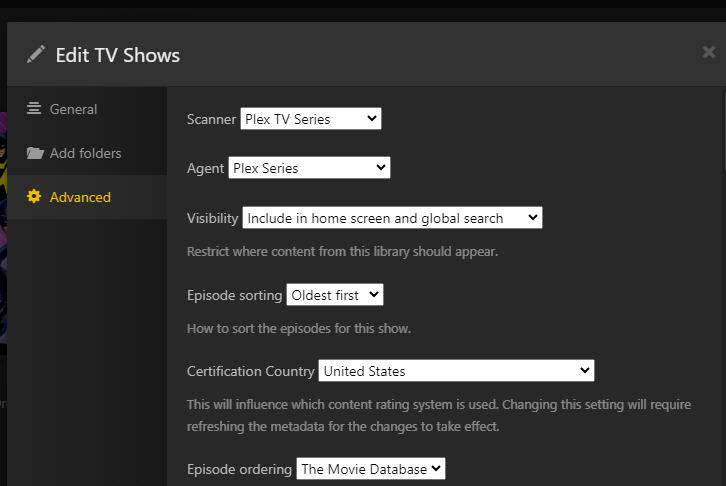Click the 'Edit TV Shows' dialog title
Screen dimensions: 726x486
point(118,55)
